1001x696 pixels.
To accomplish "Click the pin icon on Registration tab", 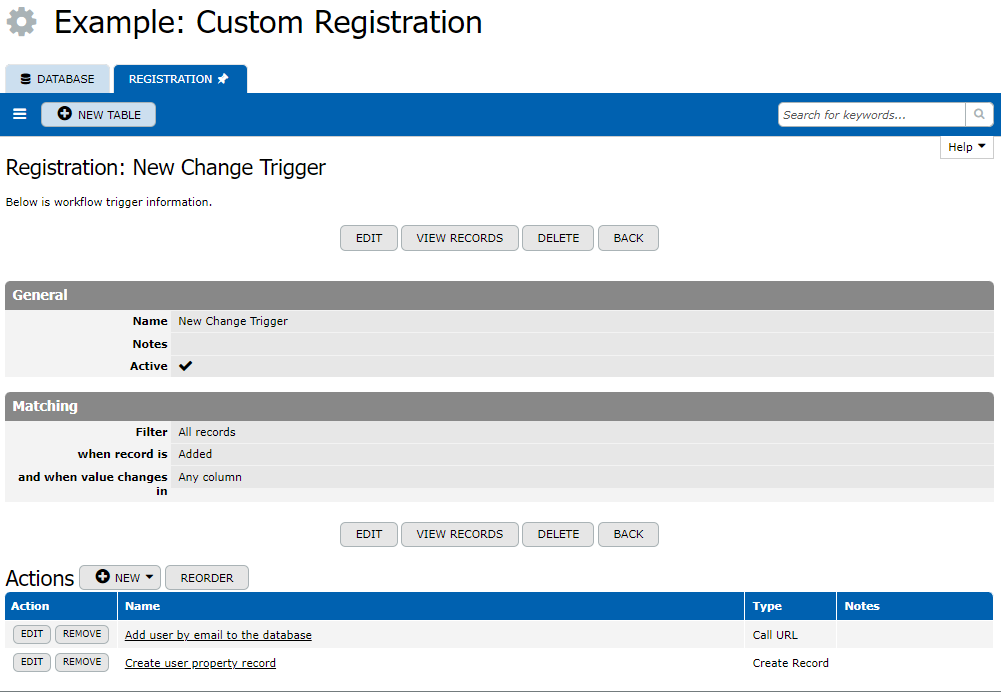I will click(223, 79).
